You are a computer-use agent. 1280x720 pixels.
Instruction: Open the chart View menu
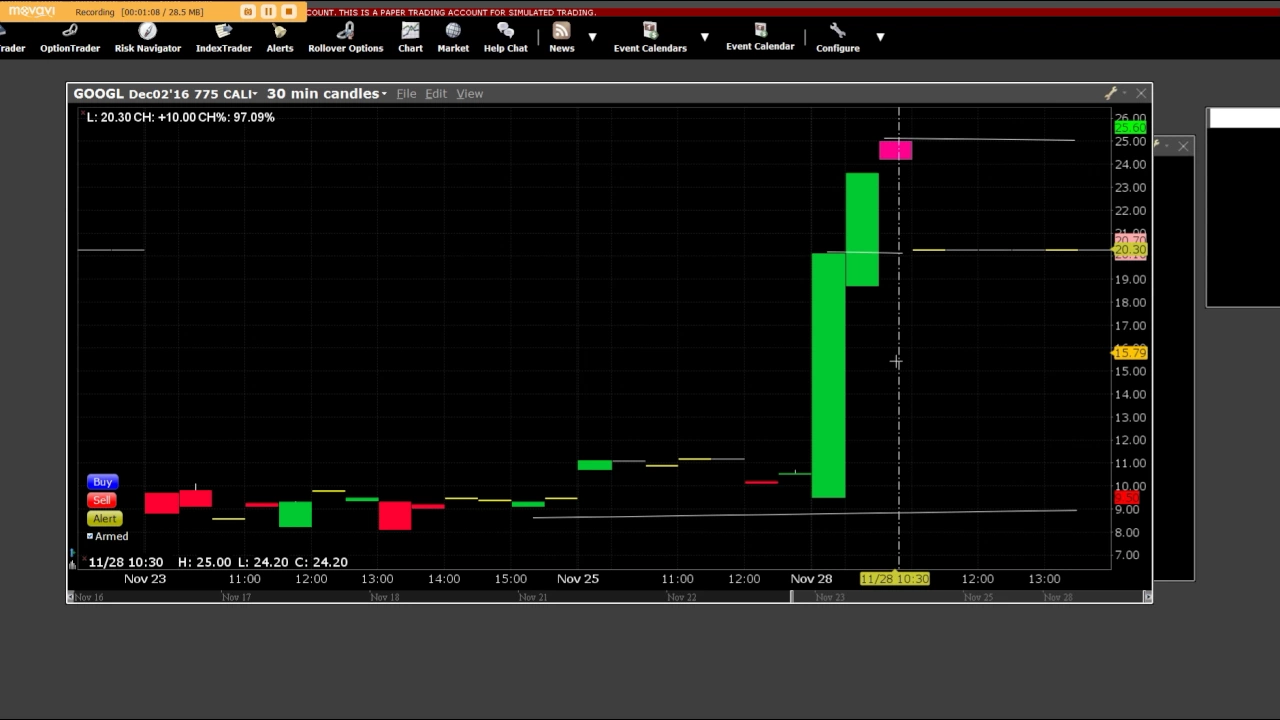470,94
